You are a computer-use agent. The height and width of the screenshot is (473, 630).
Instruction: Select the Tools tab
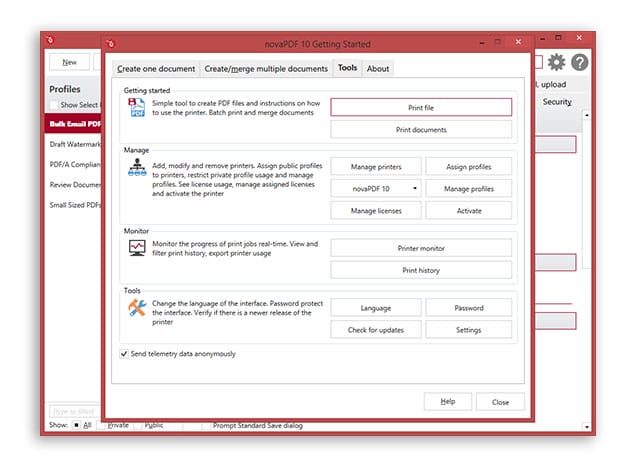(x=347, y=68)
